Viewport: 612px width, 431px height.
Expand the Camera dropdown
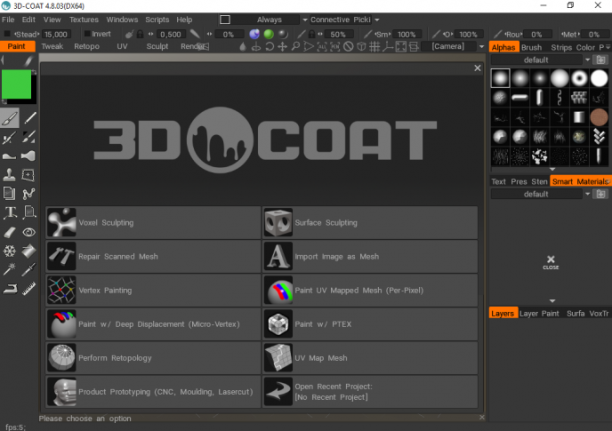click(482, 46)
